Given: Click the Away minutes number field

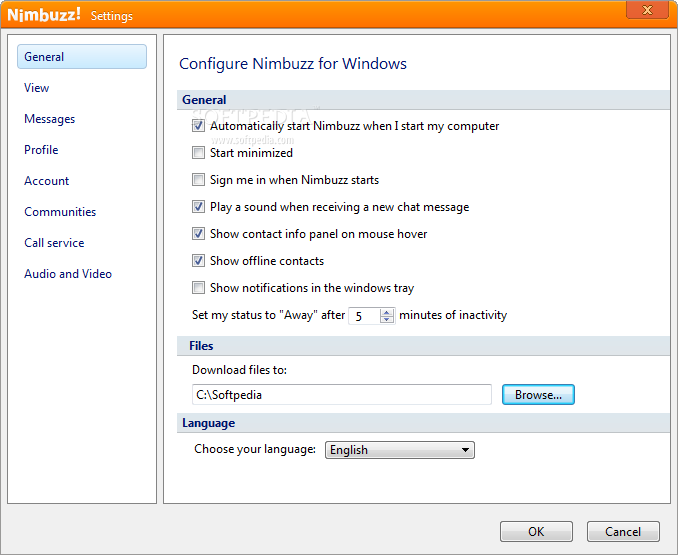Looking at the screenshot, I should pyautogui.click(x=365, y=316).
